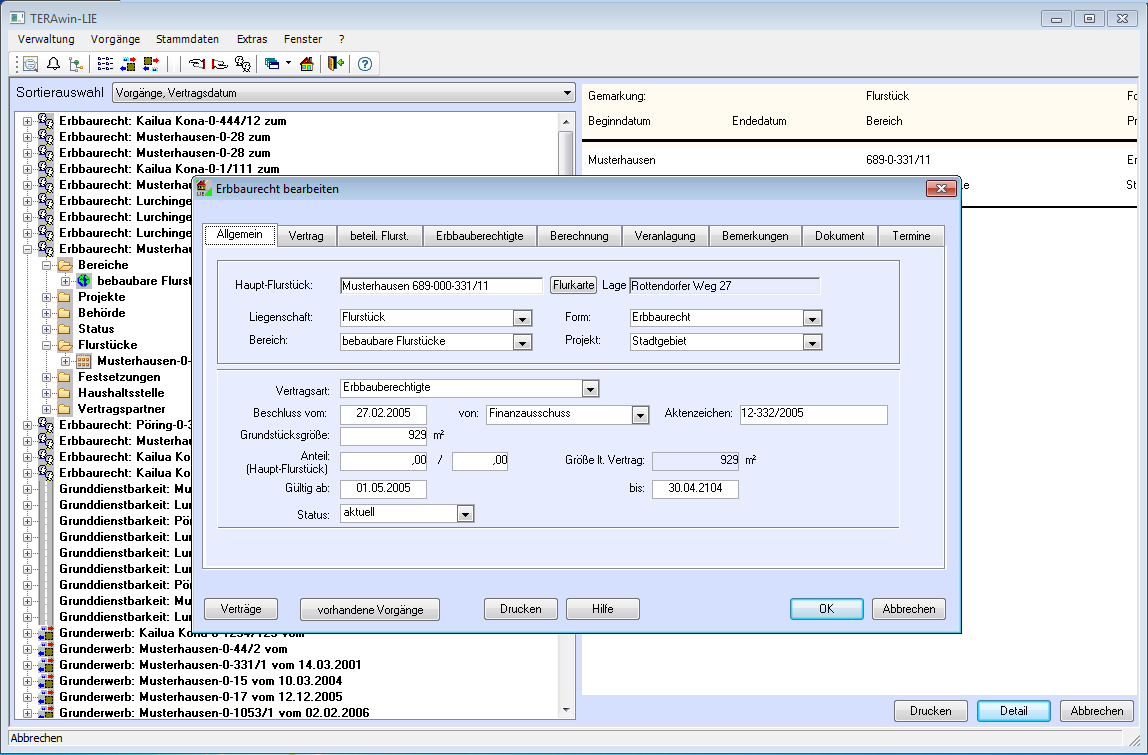Click the globe icon beside bebaubare Flurstücke
The image size is (1148, 755).
tap(84, 281)
